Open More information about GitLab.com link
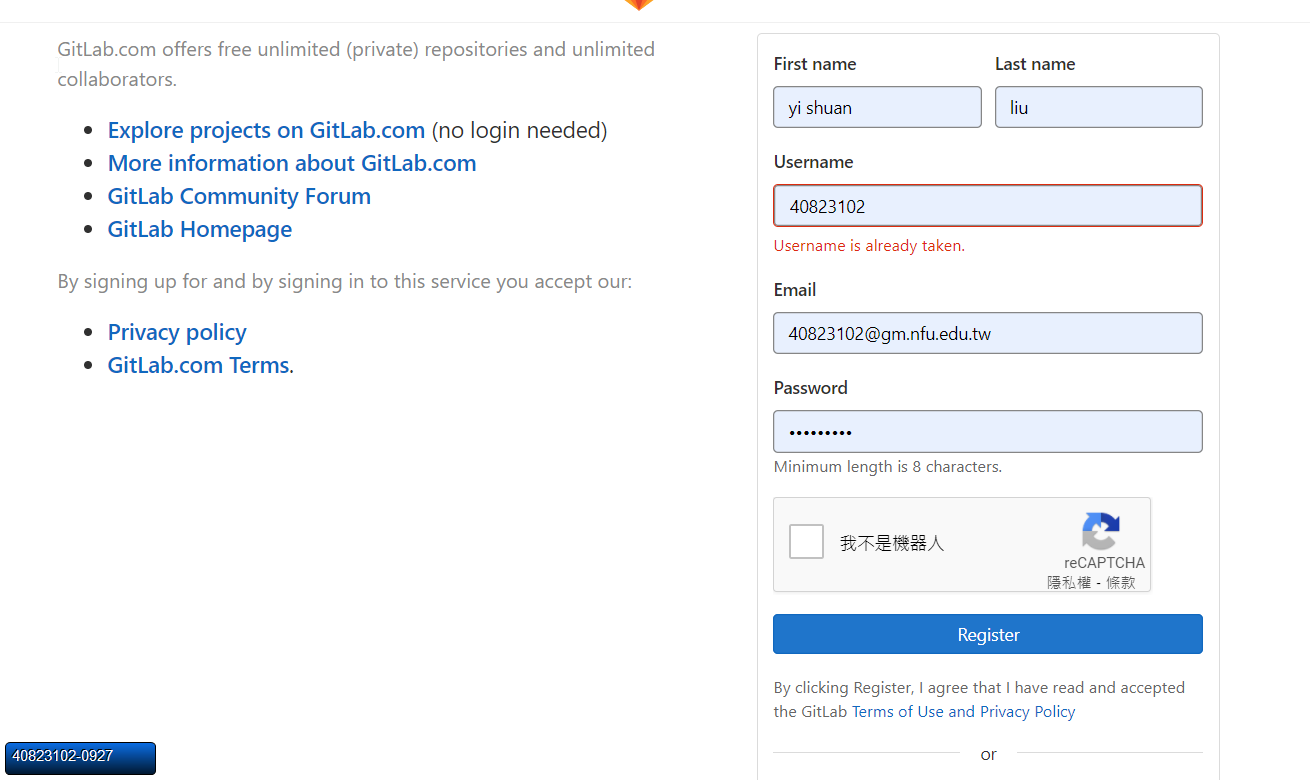This screenshot has height=780, width=1310. pyautogui.click(x=292, y=163)
